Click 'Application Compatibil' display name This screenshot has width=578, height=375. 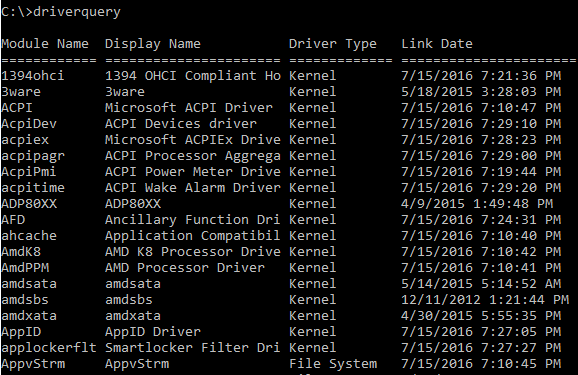pyautogui.click(x=192, y=236)
